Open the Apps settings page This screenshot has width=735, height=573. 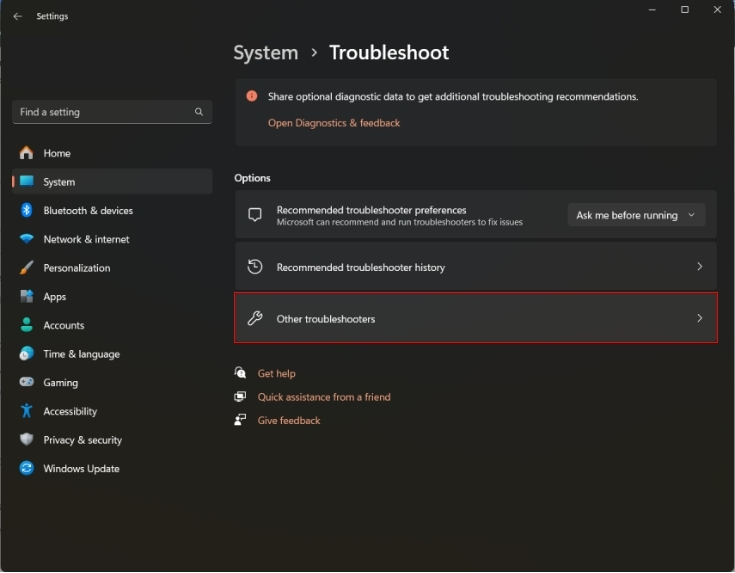point(112,296)
